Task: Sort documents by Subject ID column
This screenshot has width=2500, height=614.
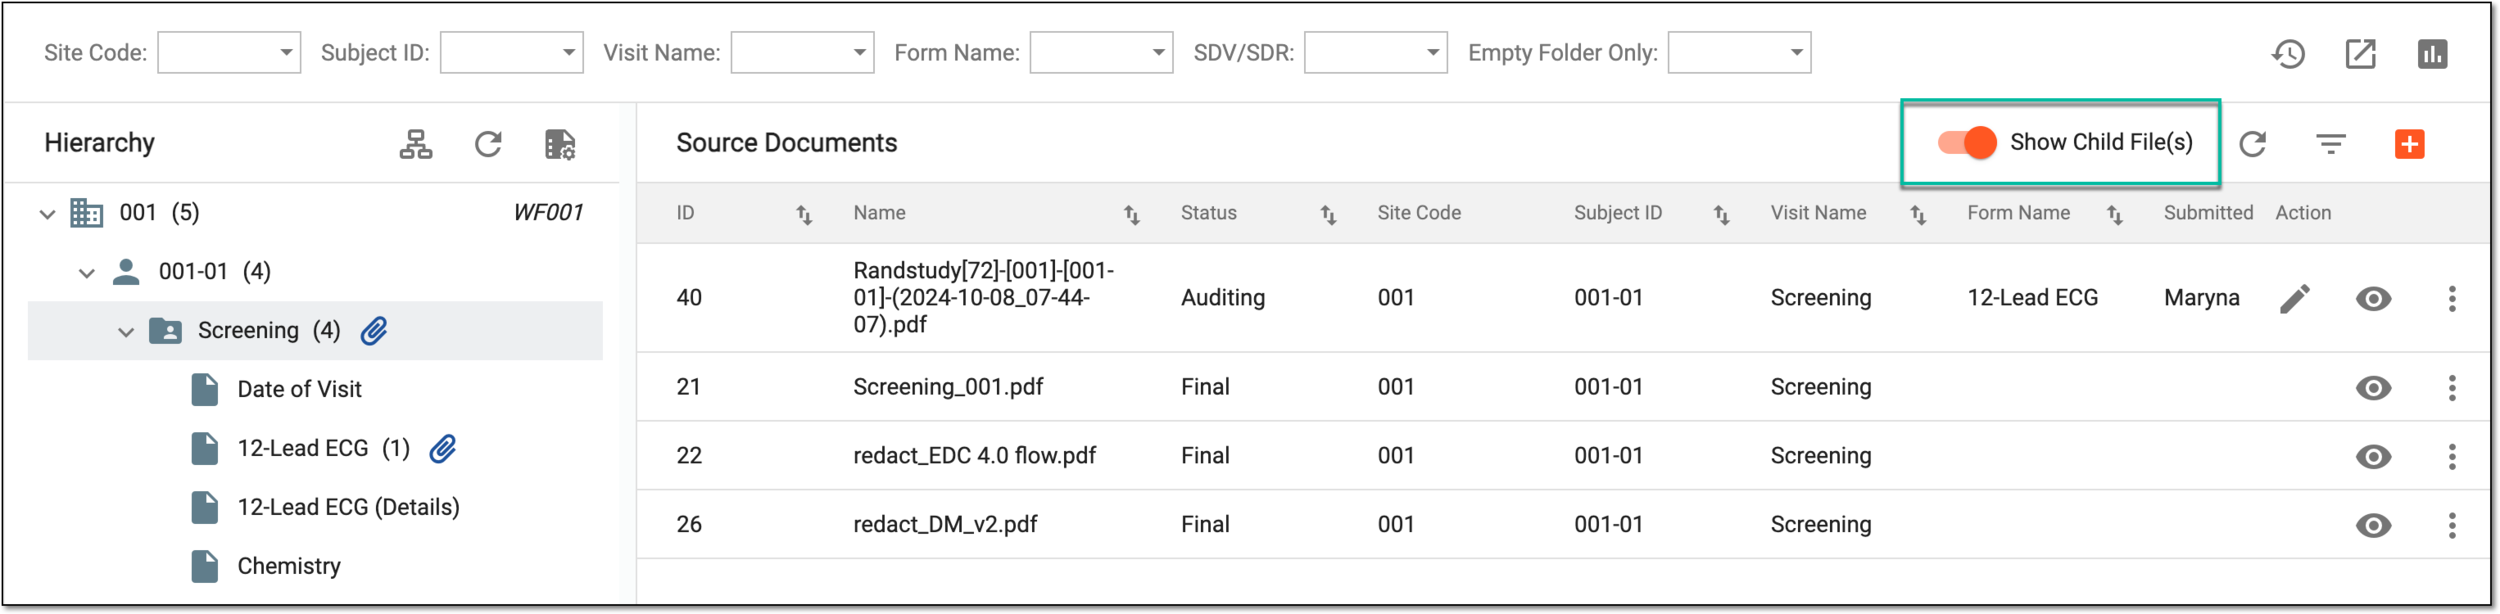Action: pyautogui.click(x=1721, y=214)
